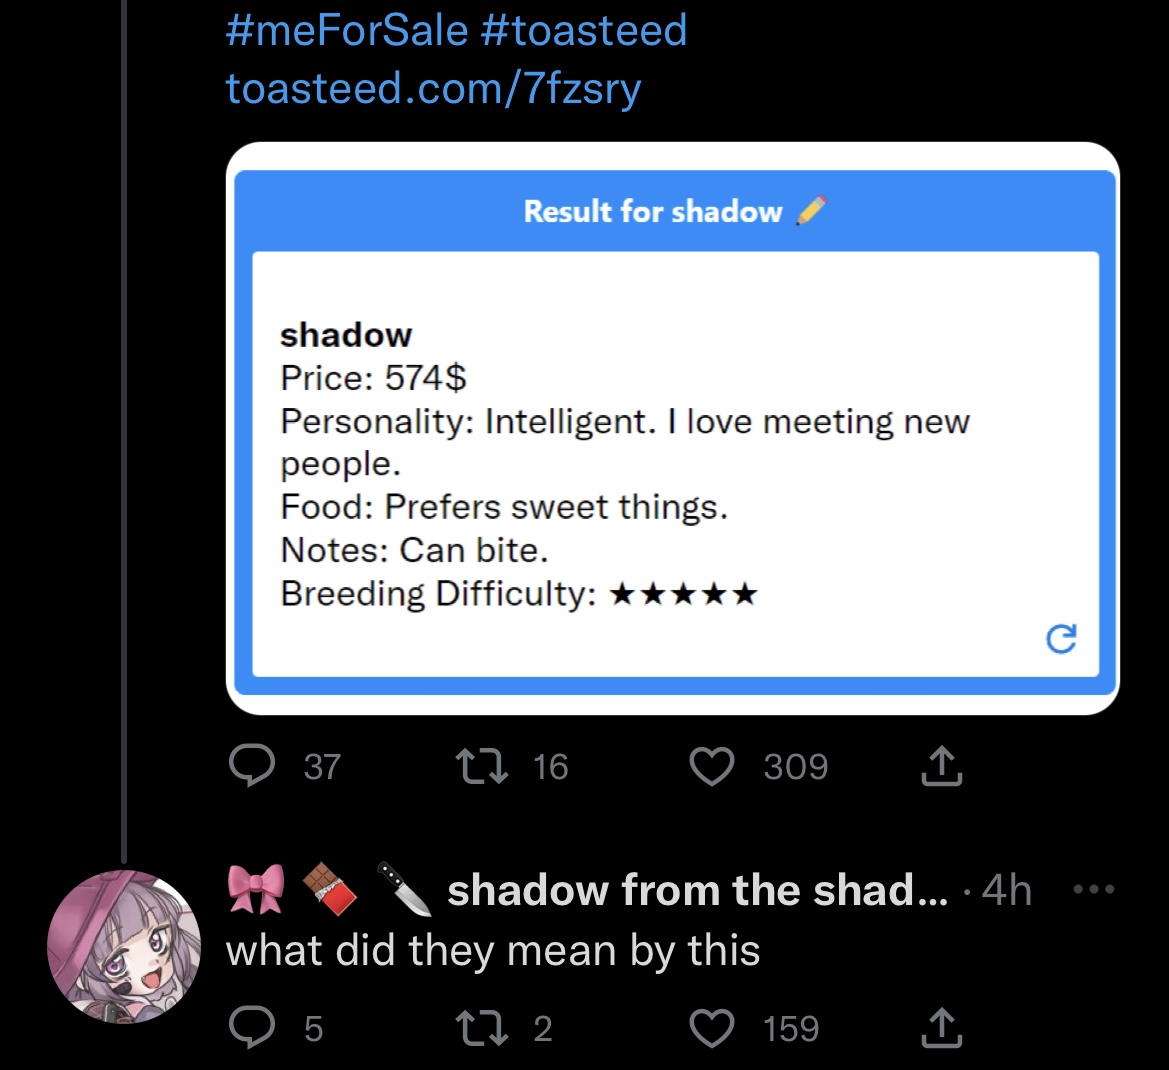Screen dimensions: 1169x1070
Task: Open the #toasteed hashtag
Action: [x=583, y=29]
